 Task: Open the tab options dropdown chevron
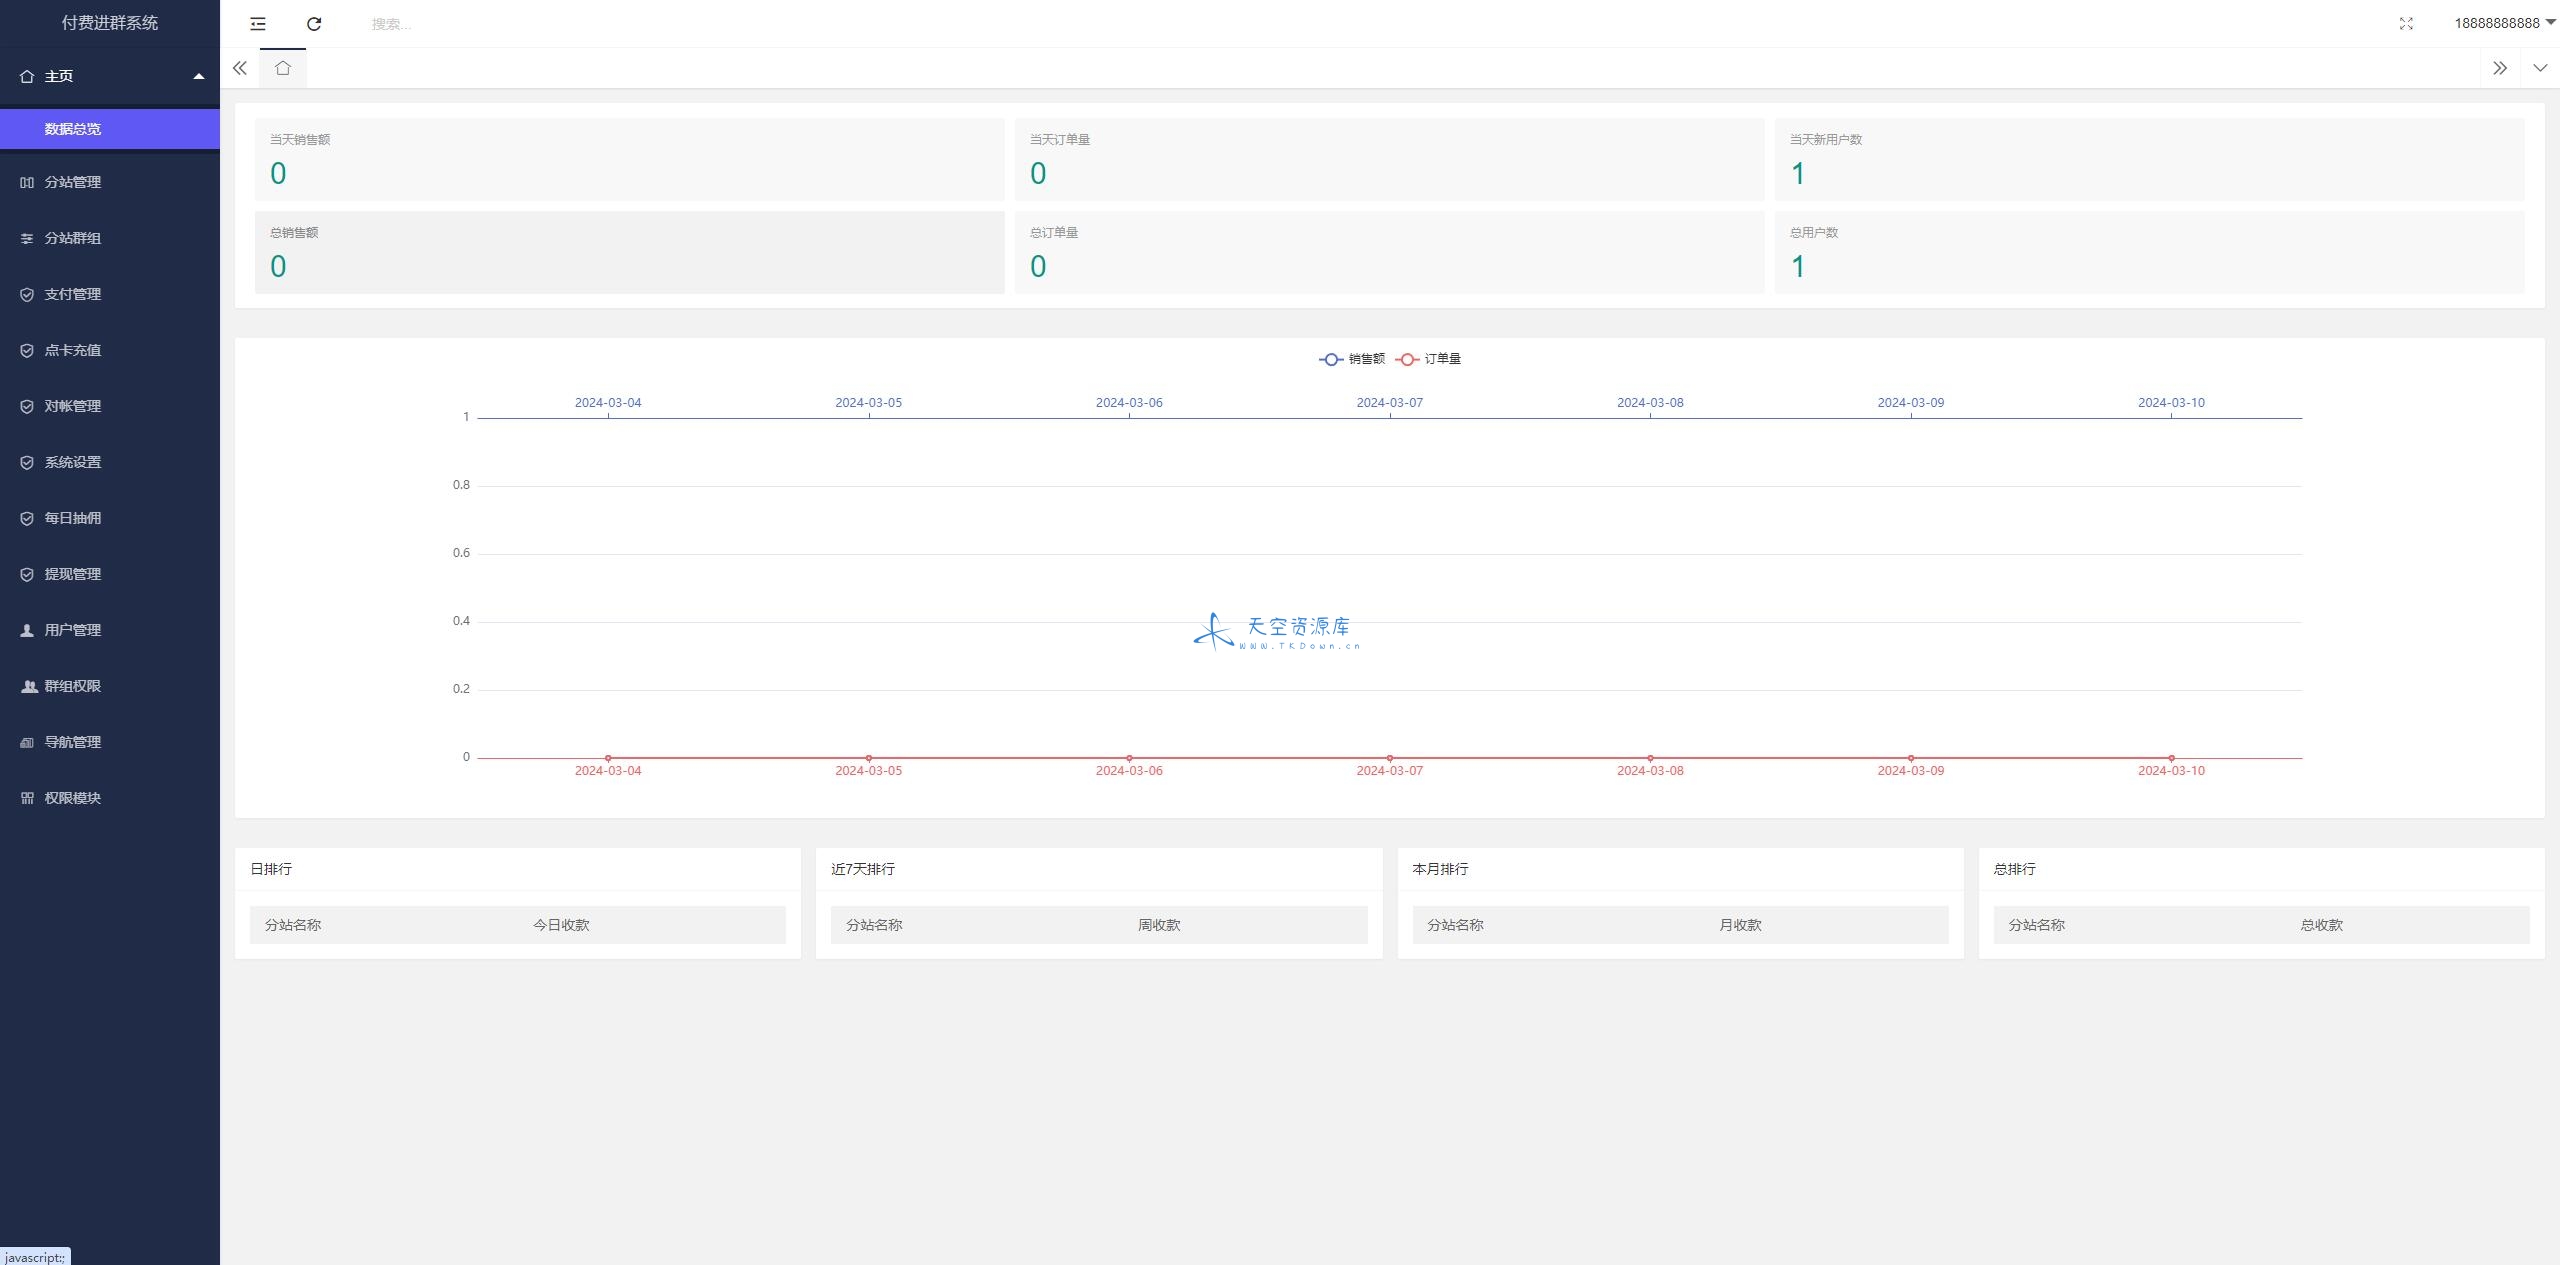pos(2540,68)
